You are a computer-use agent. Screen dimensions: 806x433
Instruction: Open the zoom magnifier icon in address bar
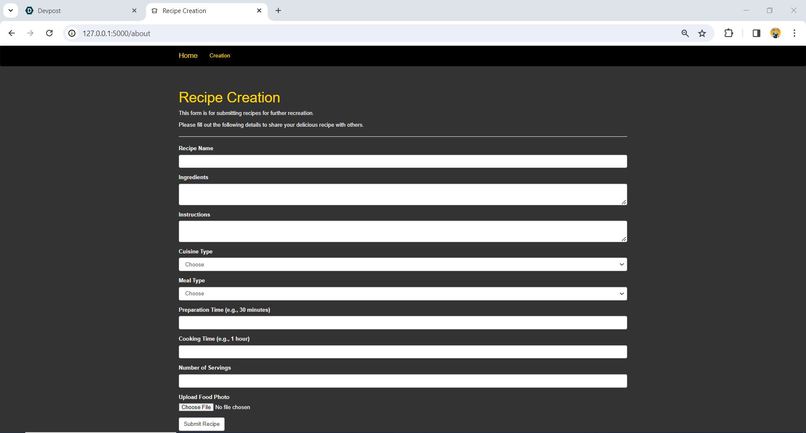pos(685,33)
